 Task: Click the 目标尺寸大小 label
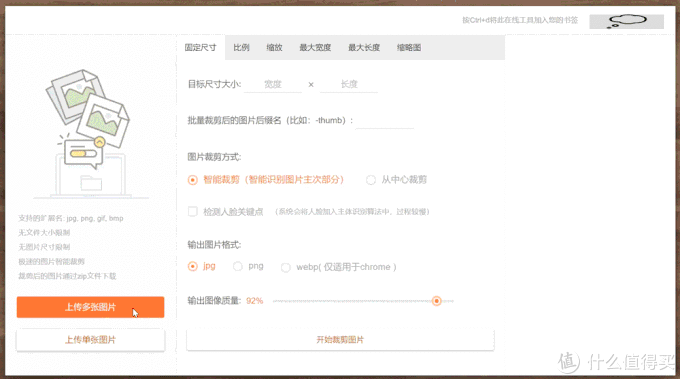(214, 84)
